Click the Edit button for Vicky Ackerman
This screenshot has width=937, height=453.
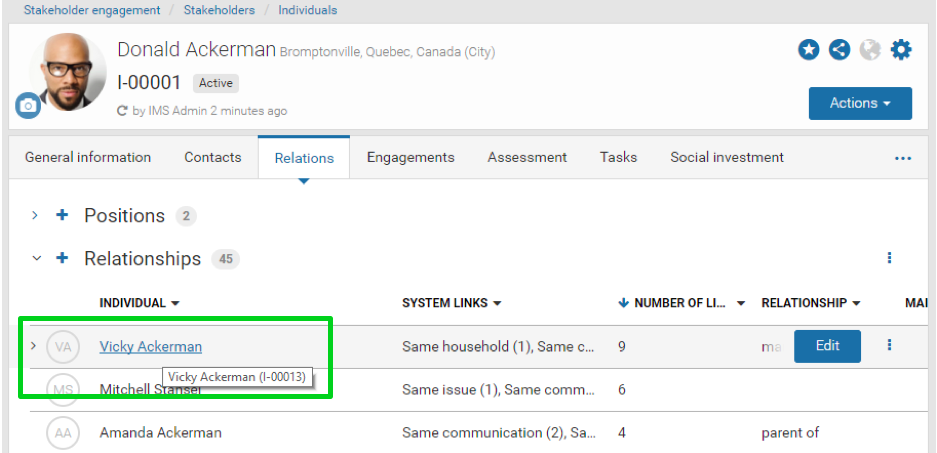[x=827, y=346]
